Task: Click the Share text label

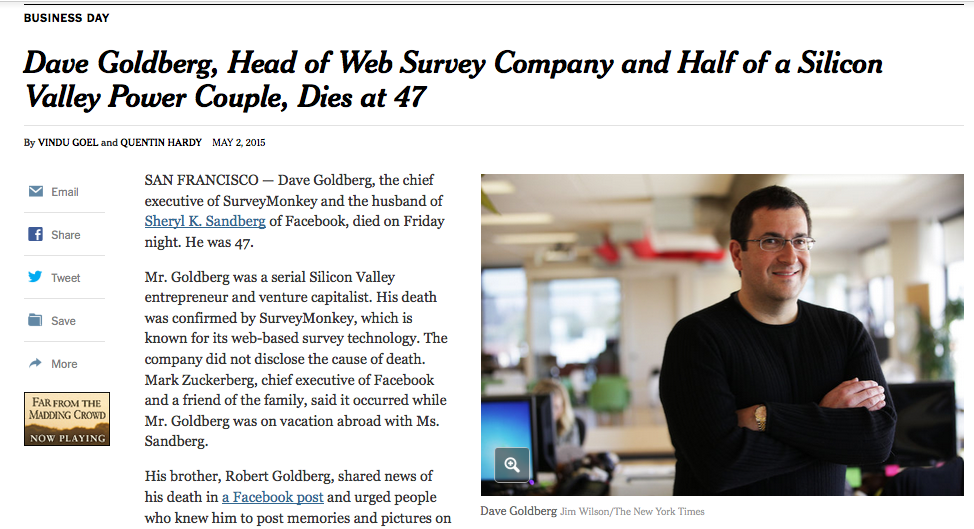Action: tap(65, 235)
